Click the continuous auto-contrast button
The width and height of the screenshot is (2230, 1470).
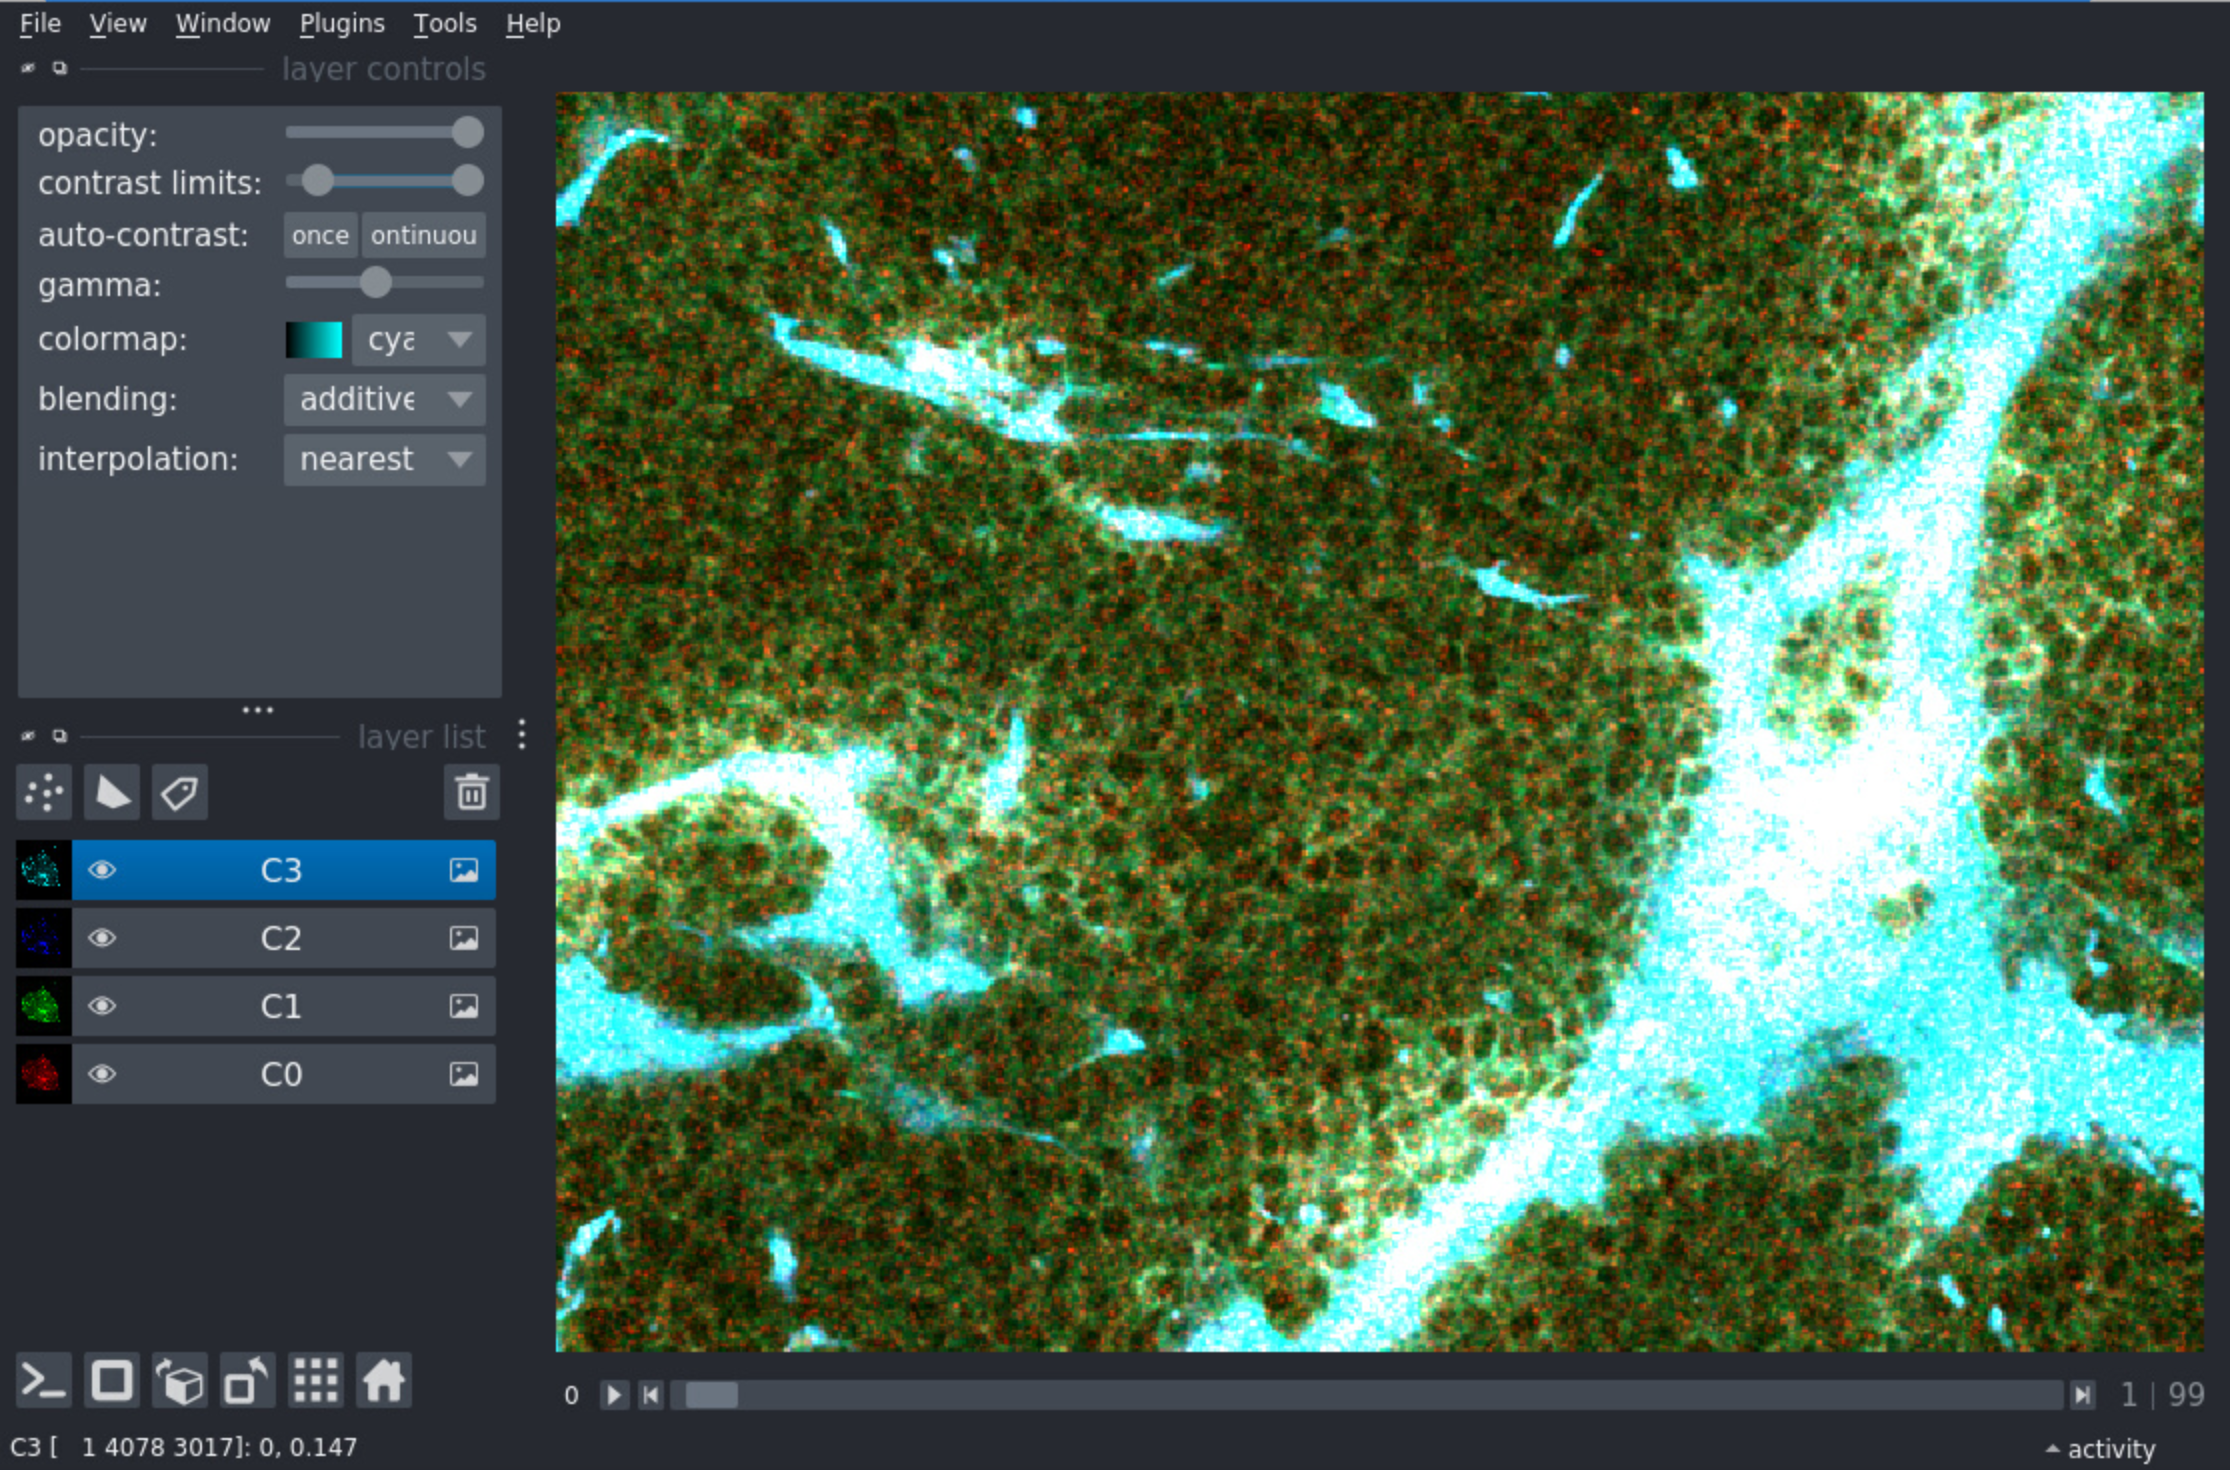click(423, 235)
